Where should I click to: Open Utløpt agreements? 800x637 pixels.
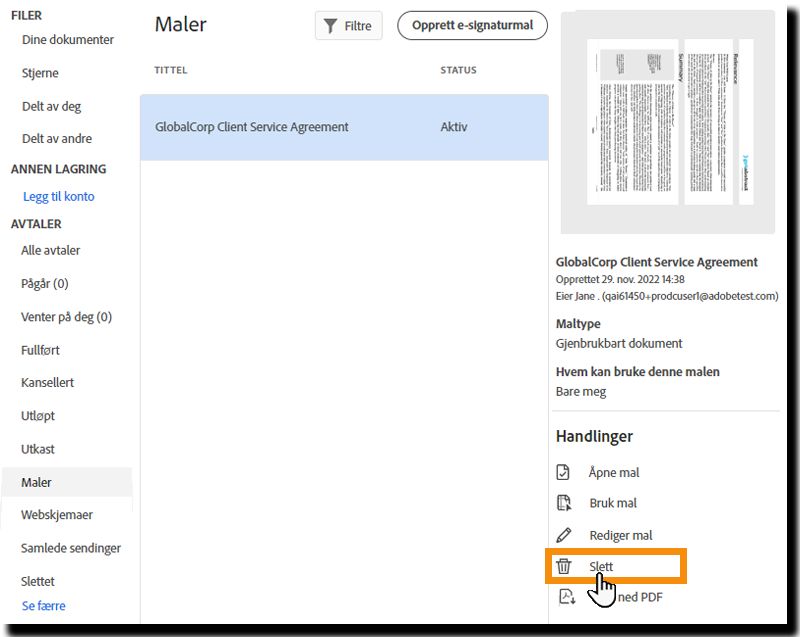(x=38, y=416)
